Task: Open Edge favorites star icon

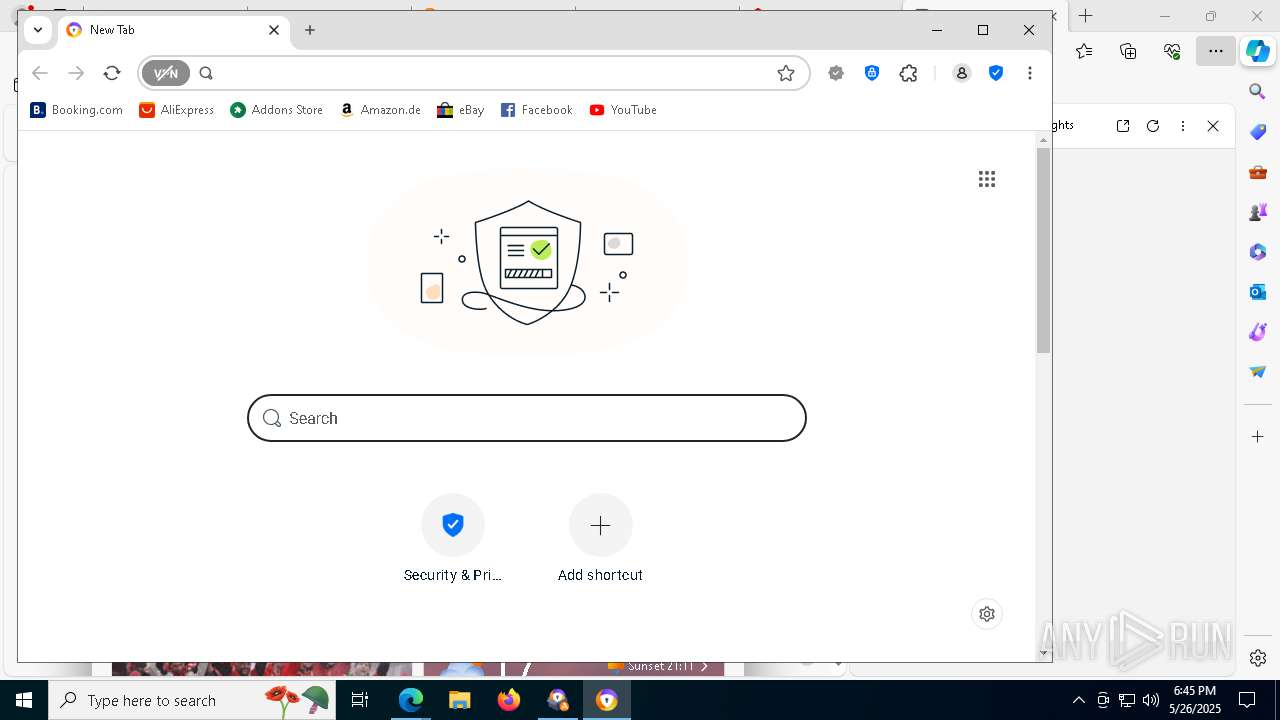Action: [x=1084, y=51]
